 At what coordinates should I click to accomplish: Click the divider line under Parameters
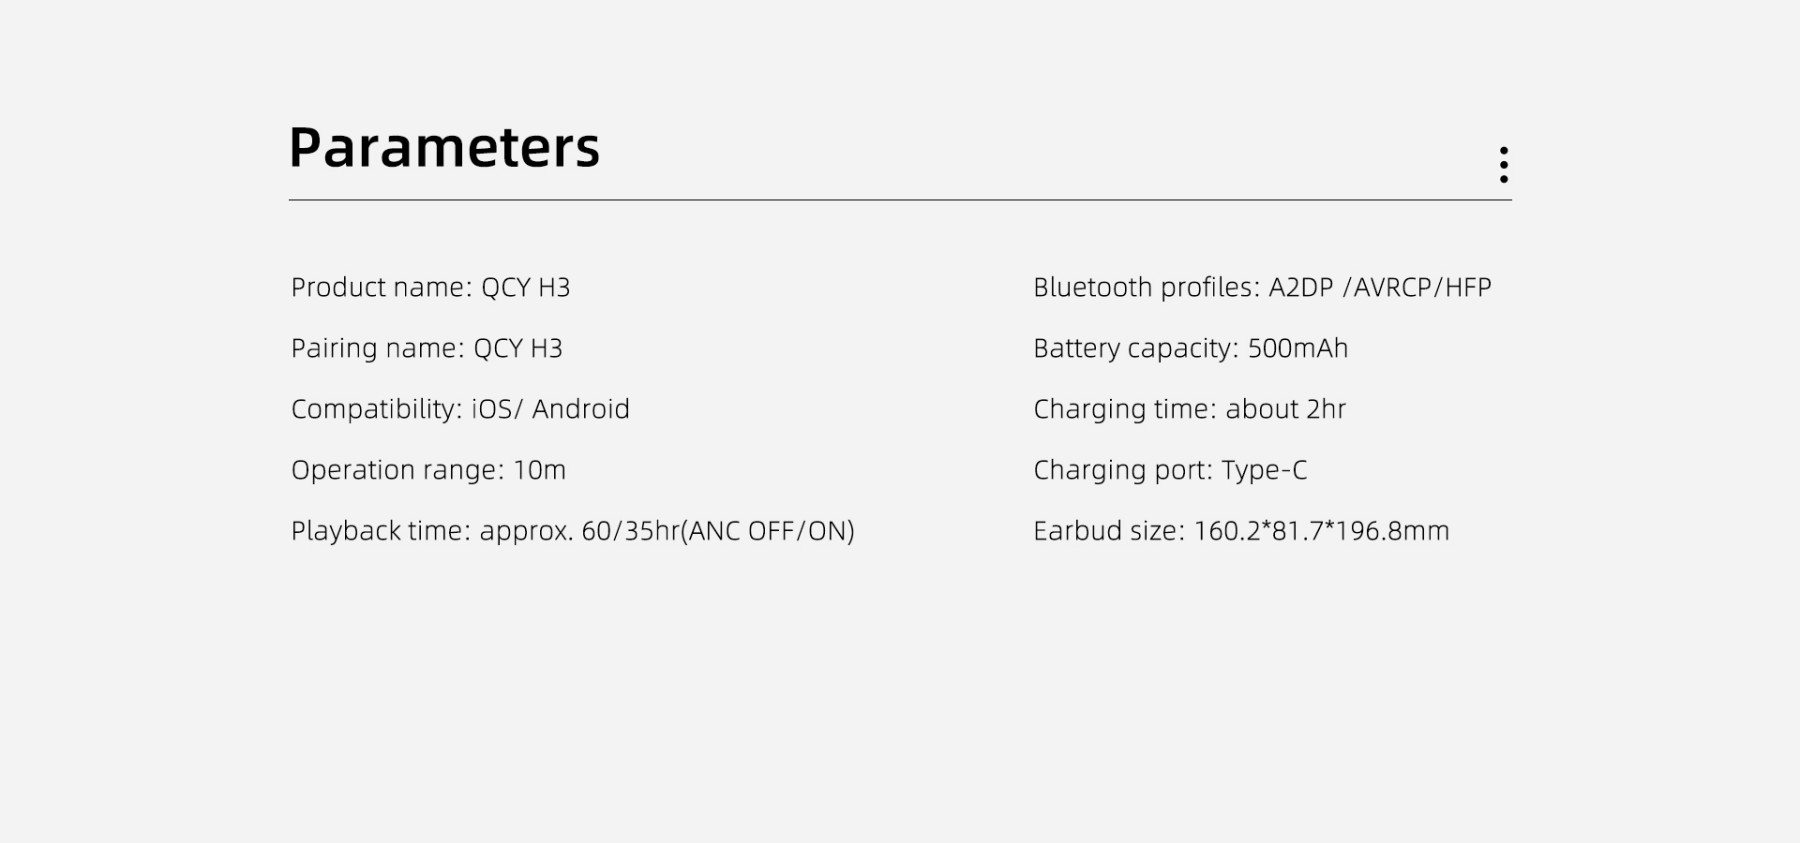pos(900,200)
